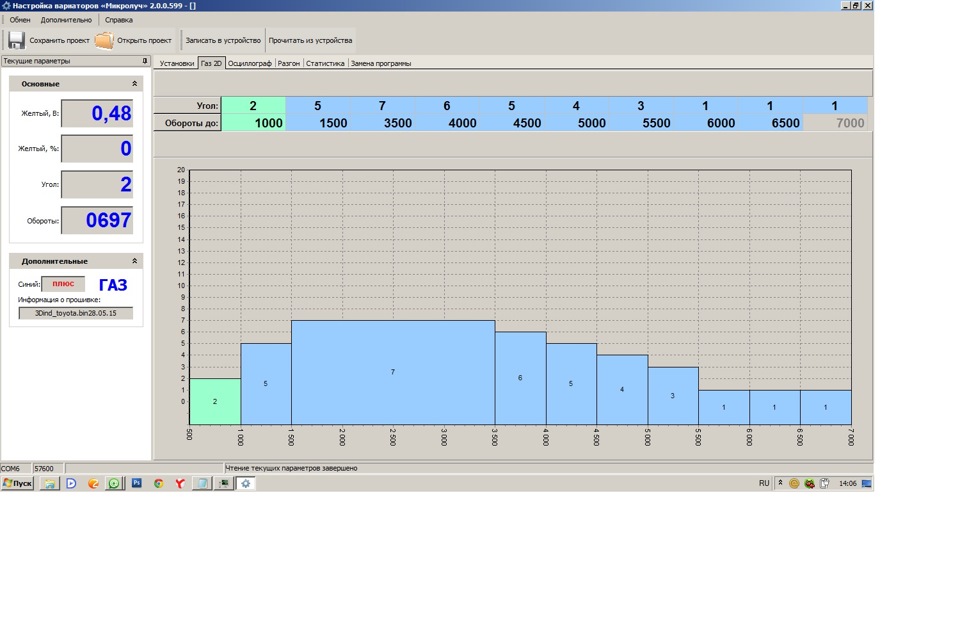Viewport: 960px width, 637px height.
Task: Click Прочитать из устройства button
Action: point(310,40)
